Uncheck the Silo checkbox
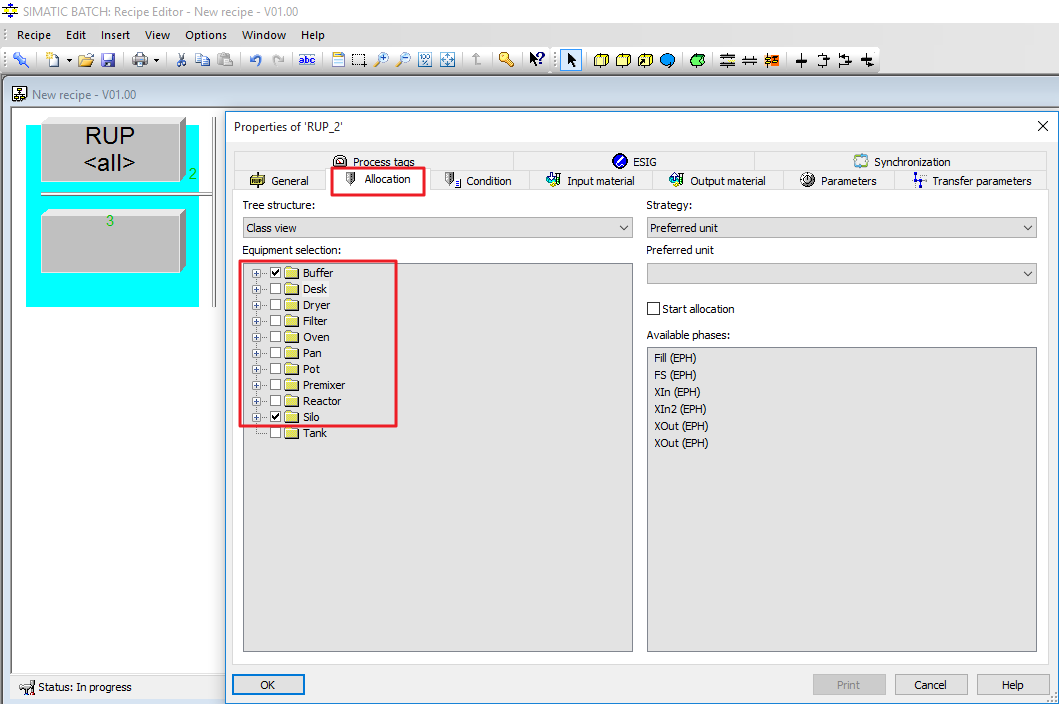The width and height of the screenshot is (1059, 704). tap(276, 417)
